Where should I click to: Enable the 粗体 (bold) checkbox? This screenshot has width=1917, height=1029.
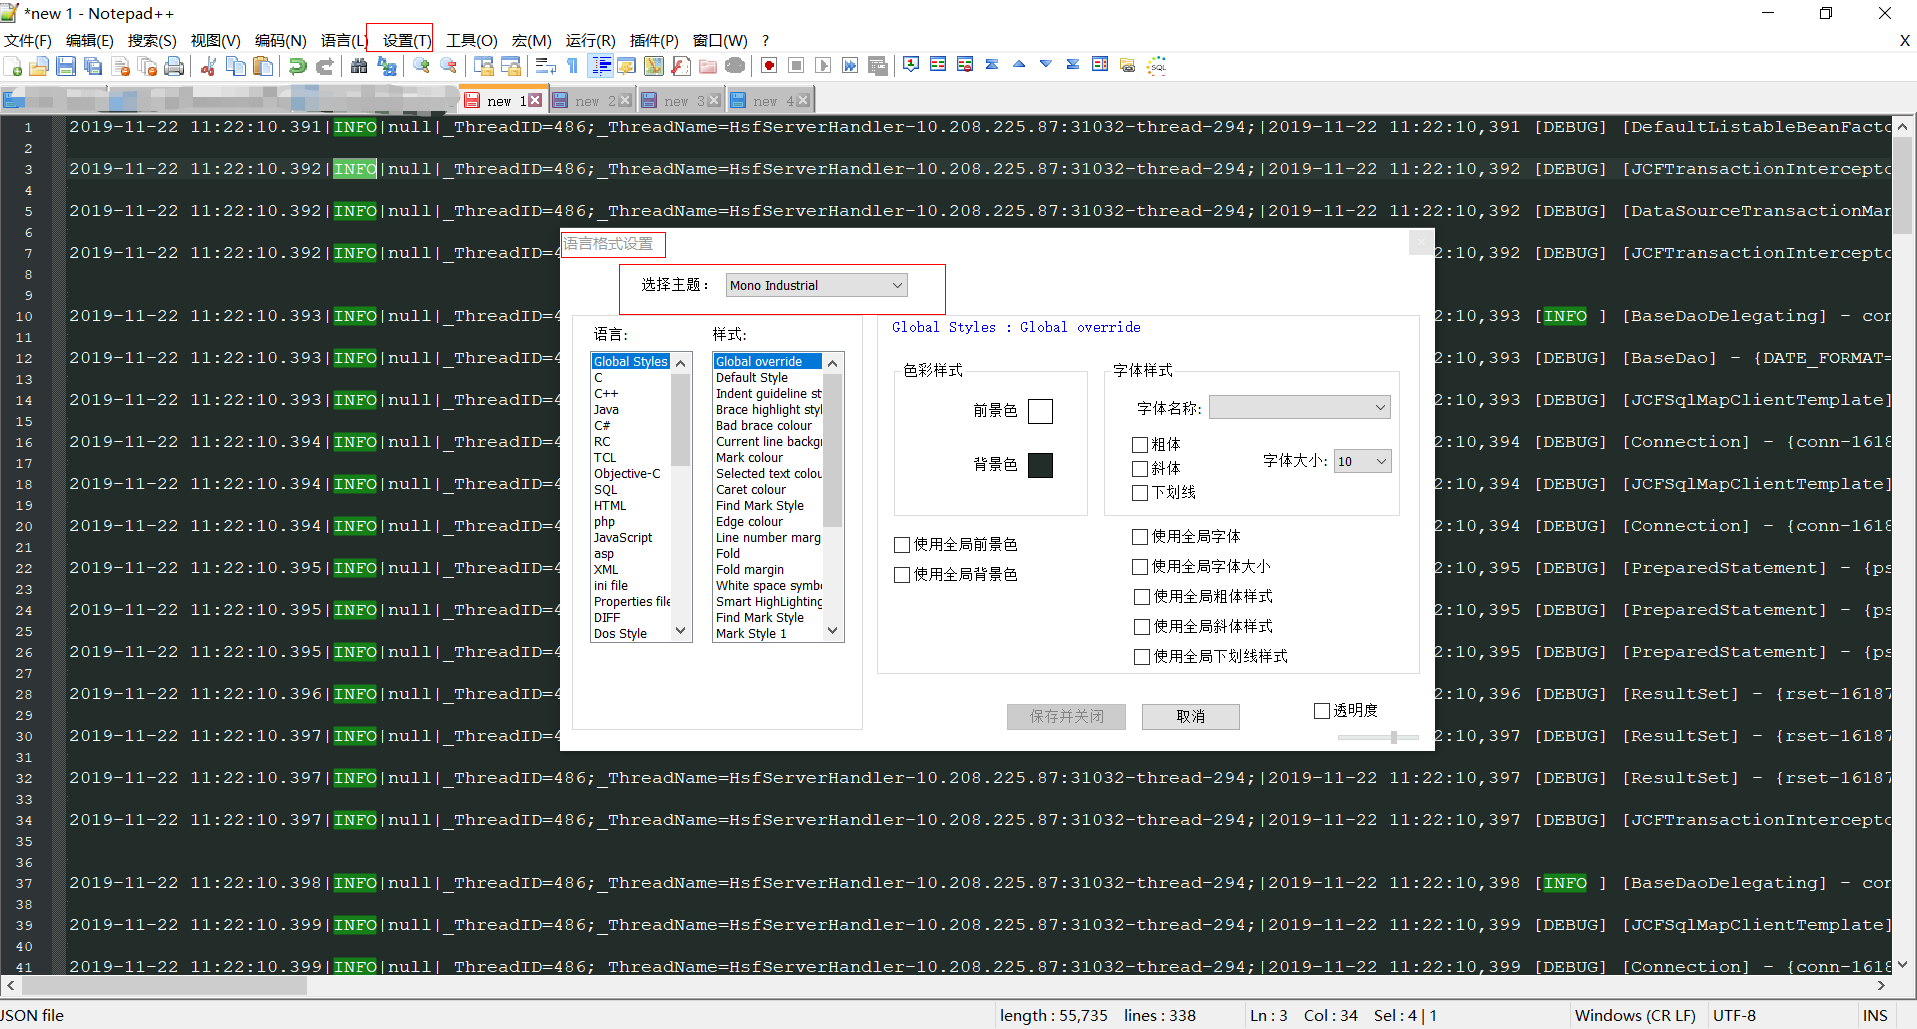(x=1140, y=444)
